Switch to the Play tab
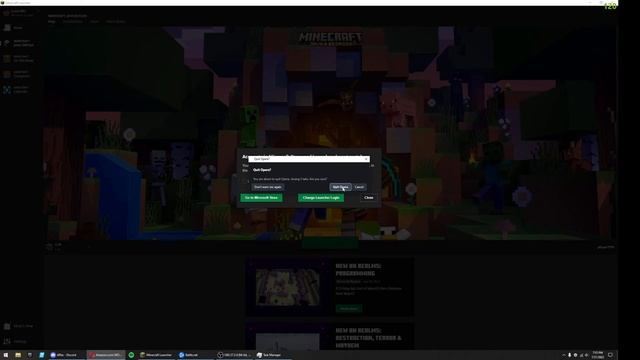Viewport: 640px width, 360px height. (51, 22)
